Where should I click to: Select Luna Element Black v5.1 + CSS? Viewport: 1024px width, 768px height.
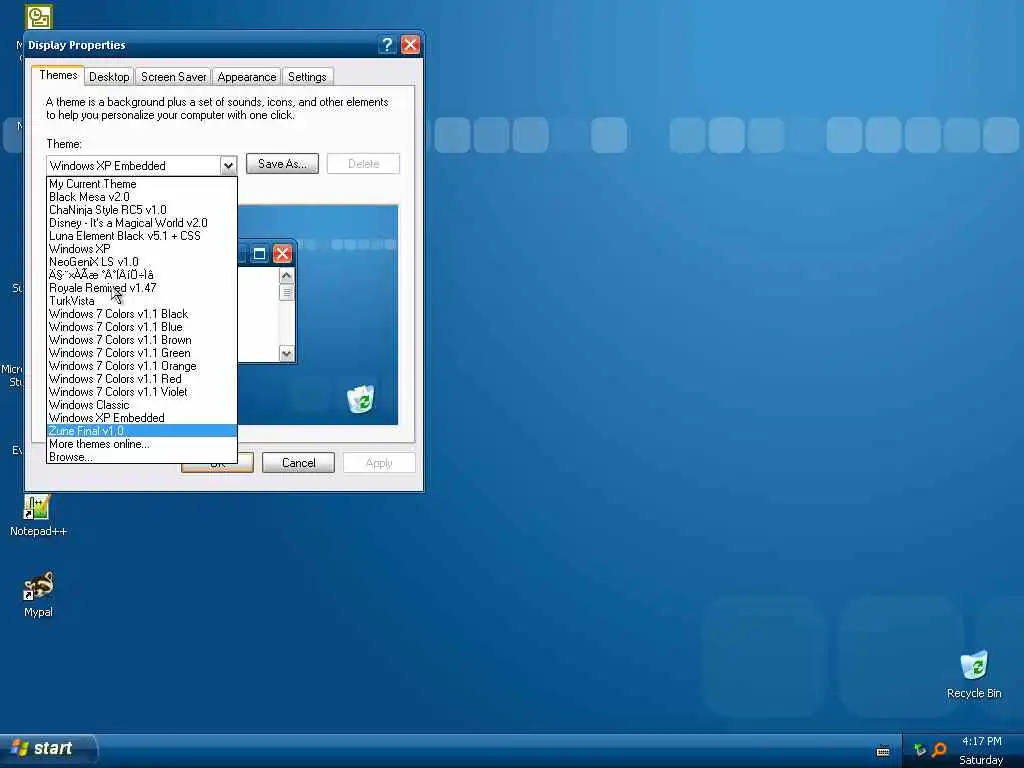142,236
